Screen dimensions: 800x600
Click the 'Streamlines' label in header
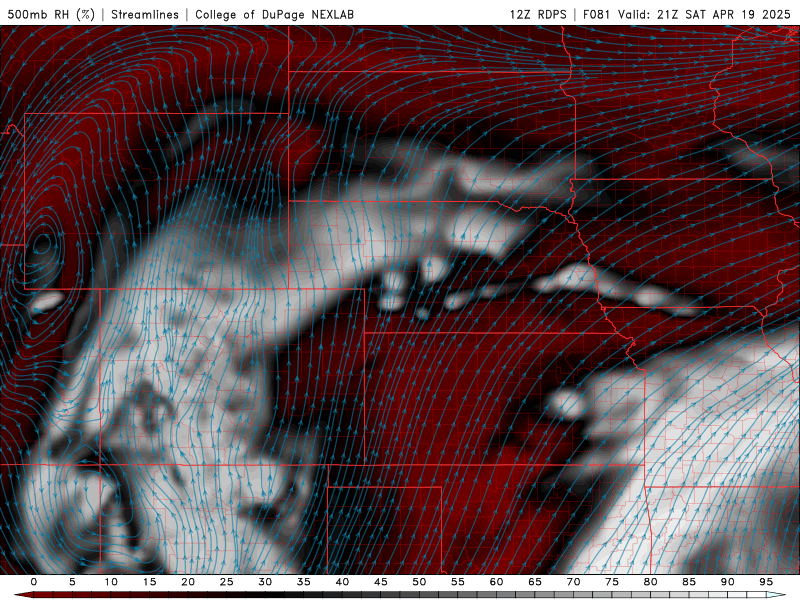click(145, 14)
